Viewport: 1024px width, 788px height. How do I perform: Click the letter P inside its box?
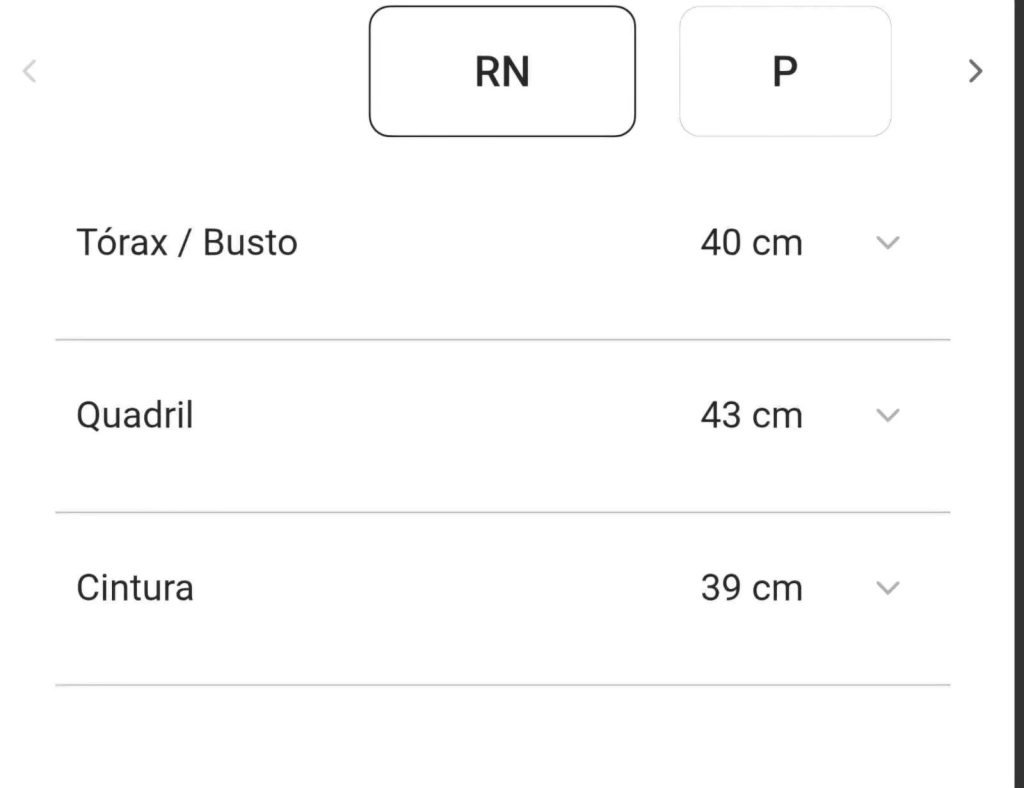(785, 71)
